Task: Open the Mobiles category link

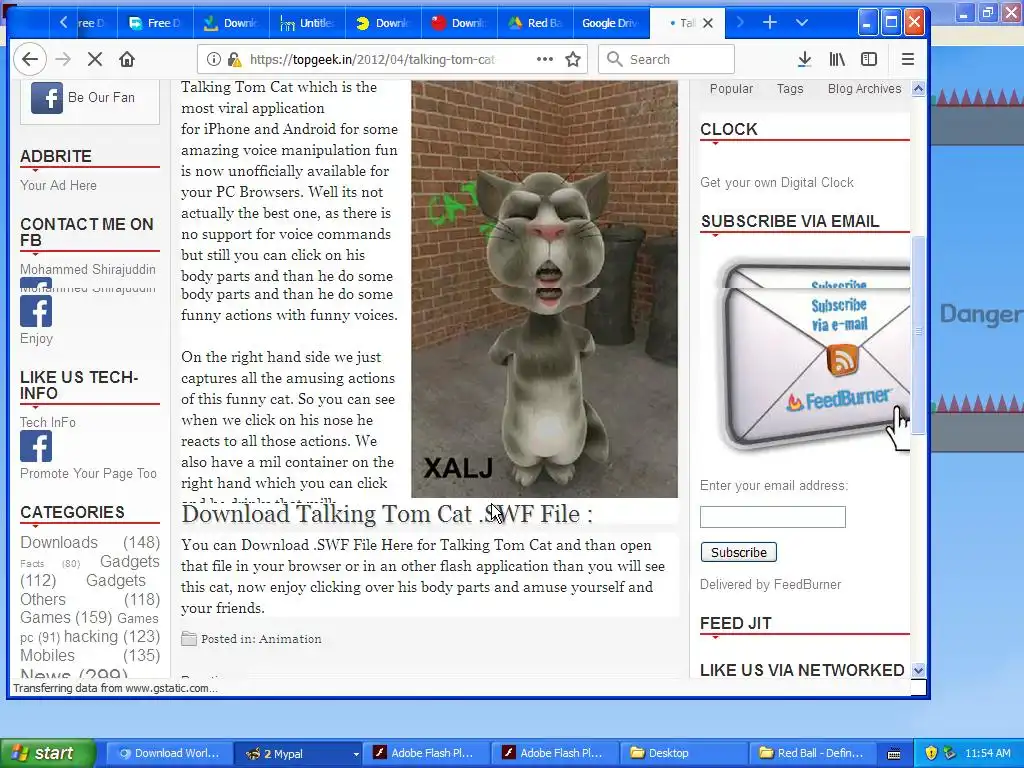Action: (48, 656)
